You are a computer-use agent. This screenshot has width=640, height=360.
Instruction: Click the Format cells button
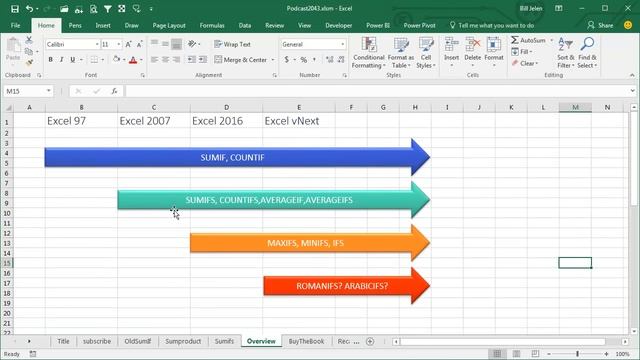(x=494, y=52)
